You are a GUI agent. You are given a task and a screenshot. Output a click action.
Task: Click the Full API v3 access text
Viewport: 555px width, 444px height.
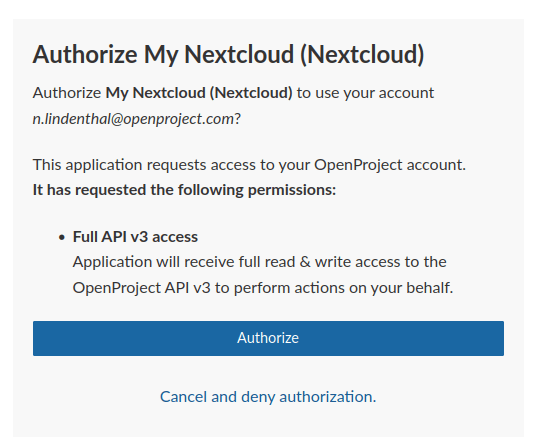[x=135, y=237]
